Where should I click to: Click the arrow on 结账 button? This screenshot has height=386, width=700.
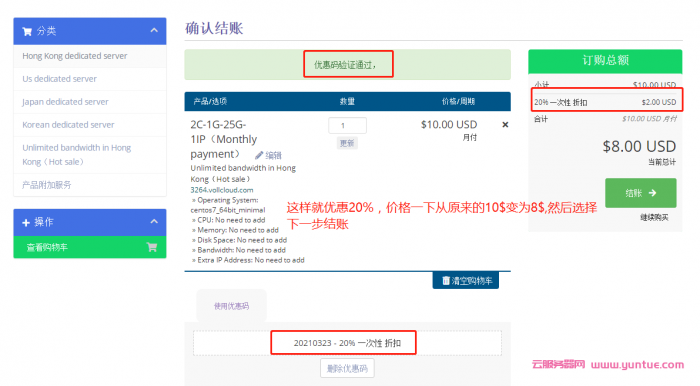653,193
